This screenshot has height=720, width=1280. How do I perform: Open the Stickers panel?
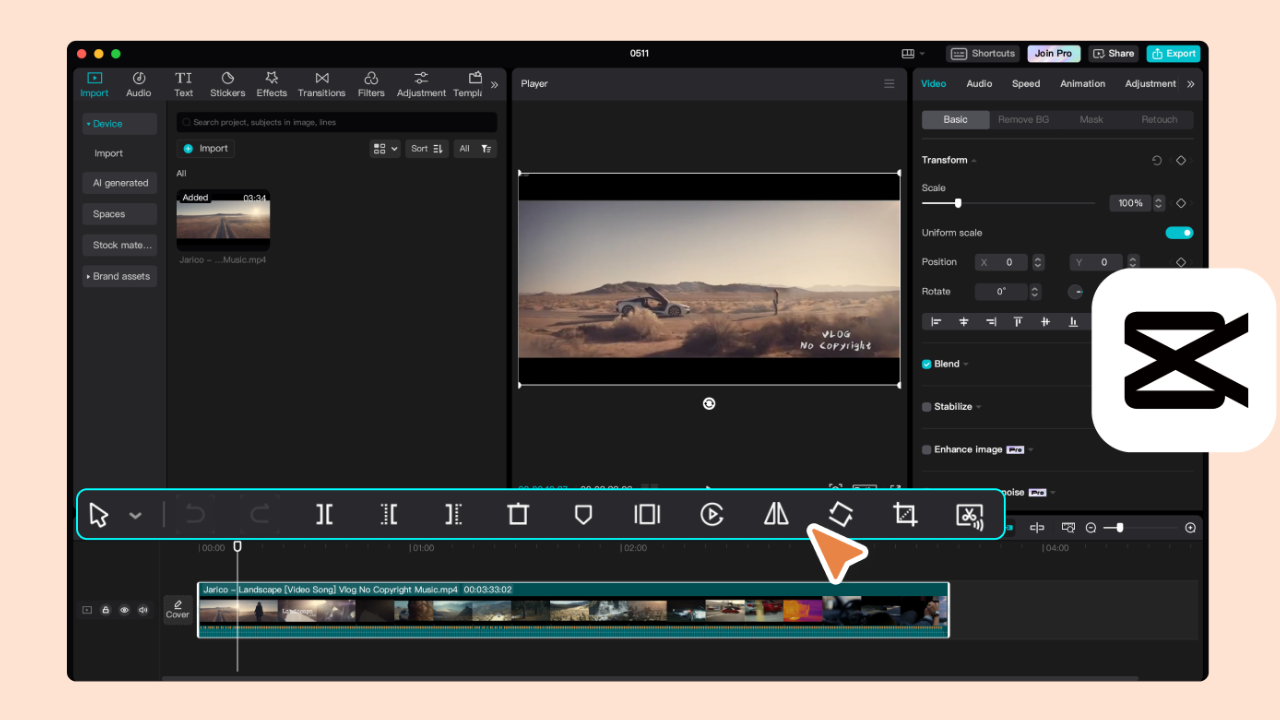[x=227, y=84]
